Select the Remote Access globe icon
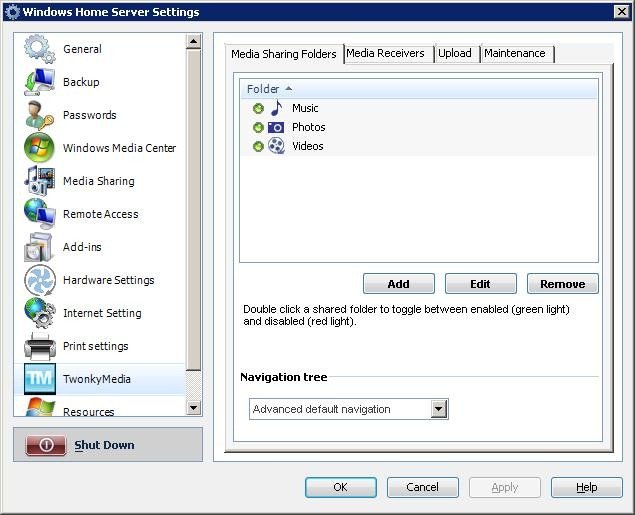This screenshot has height=515, width=635. 39,214
